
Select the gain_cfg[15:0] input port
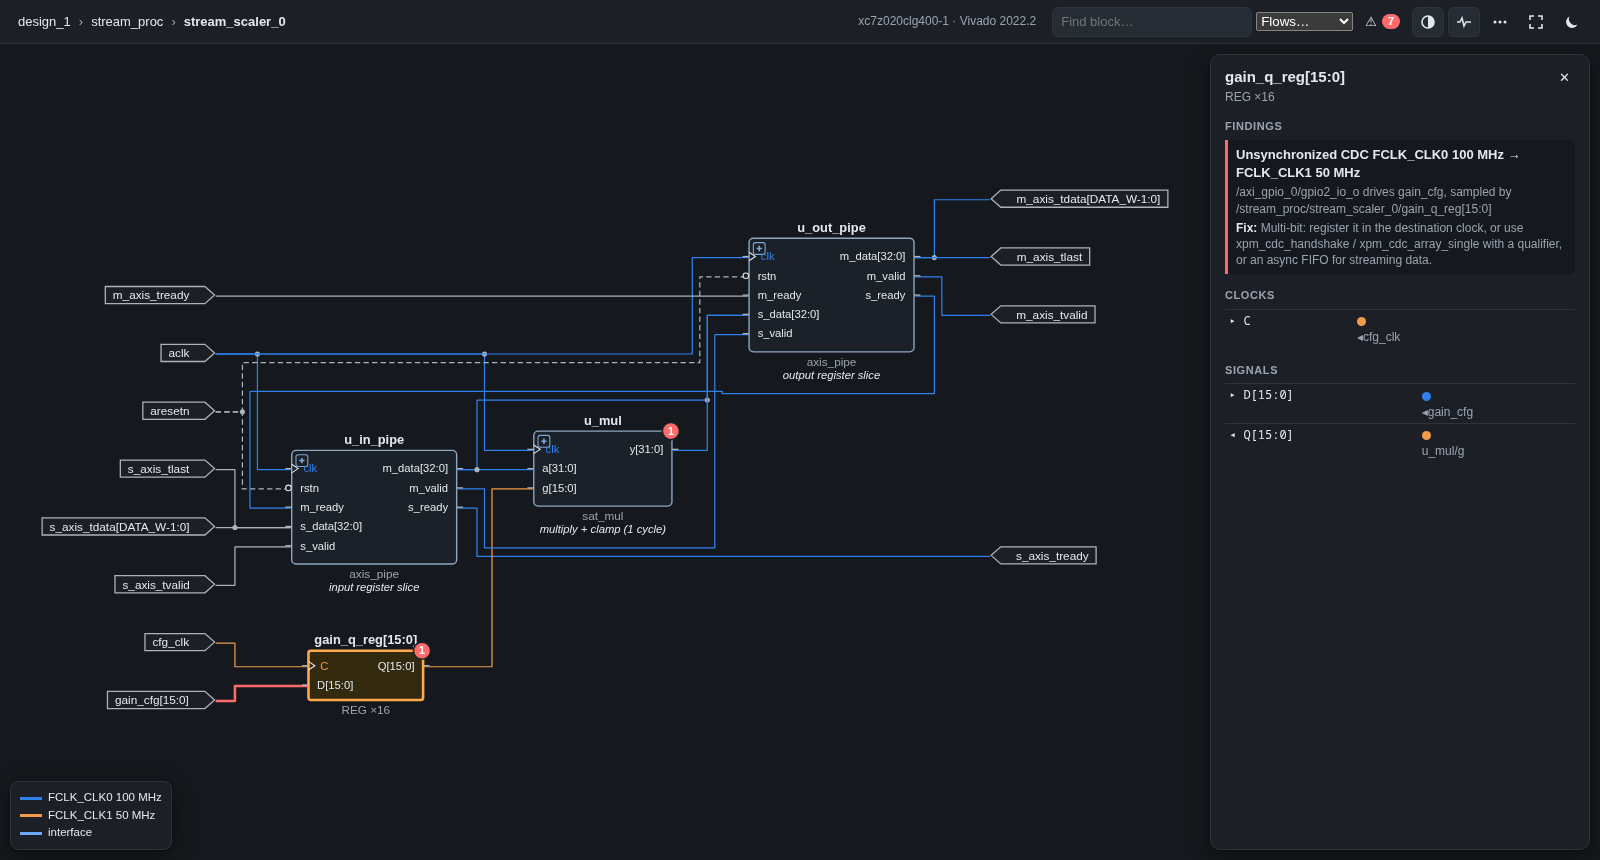pos(161,700)
